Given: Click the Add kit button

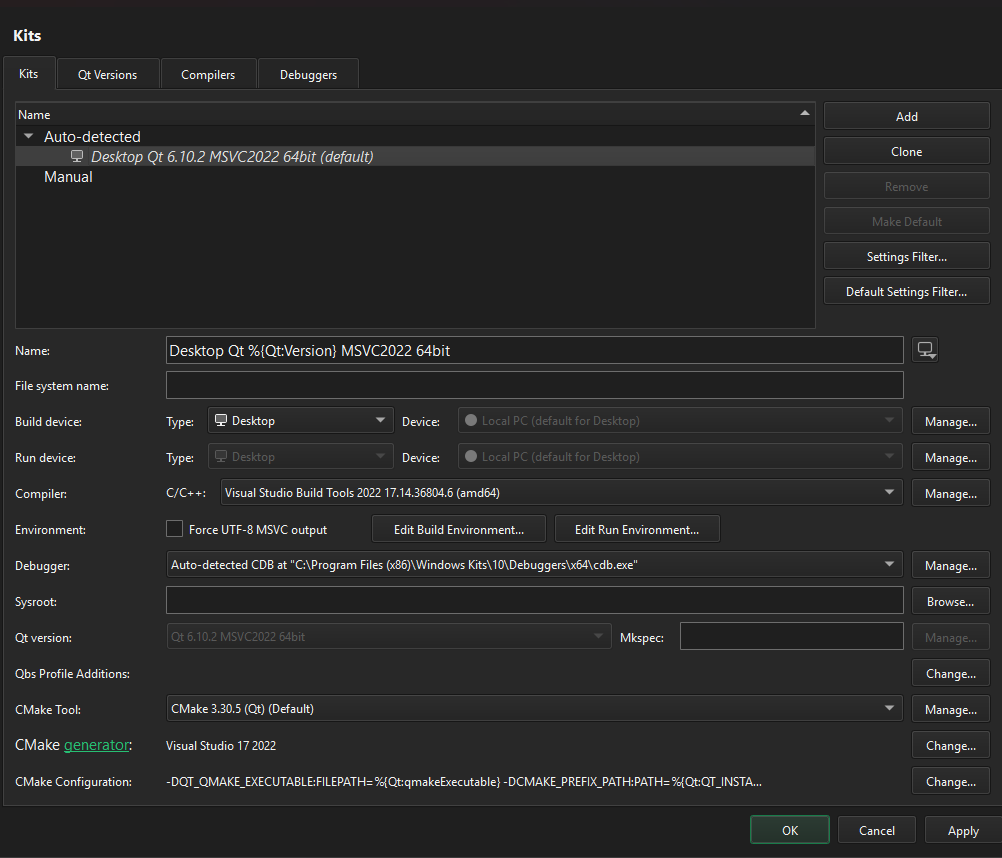Looking at the screenshot, I should point(906,117).
